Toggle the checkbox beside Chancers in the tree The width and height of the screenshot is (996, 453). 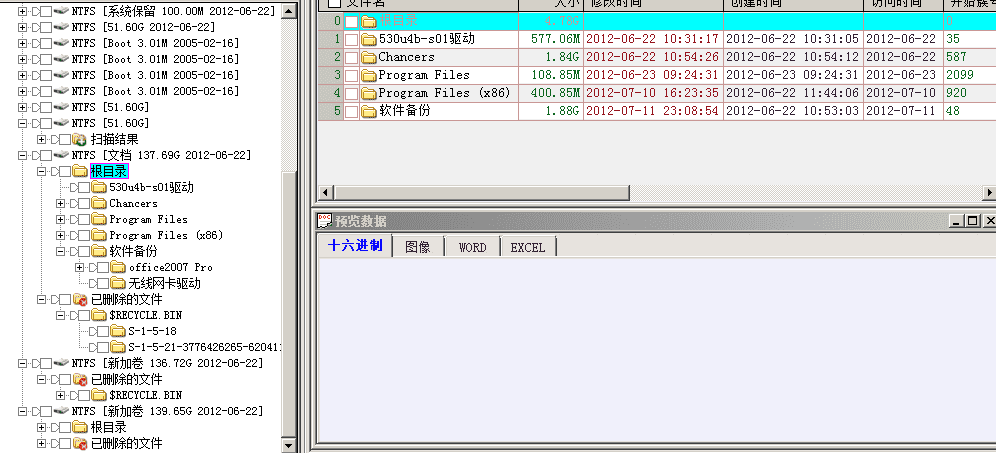coord(84,203)
